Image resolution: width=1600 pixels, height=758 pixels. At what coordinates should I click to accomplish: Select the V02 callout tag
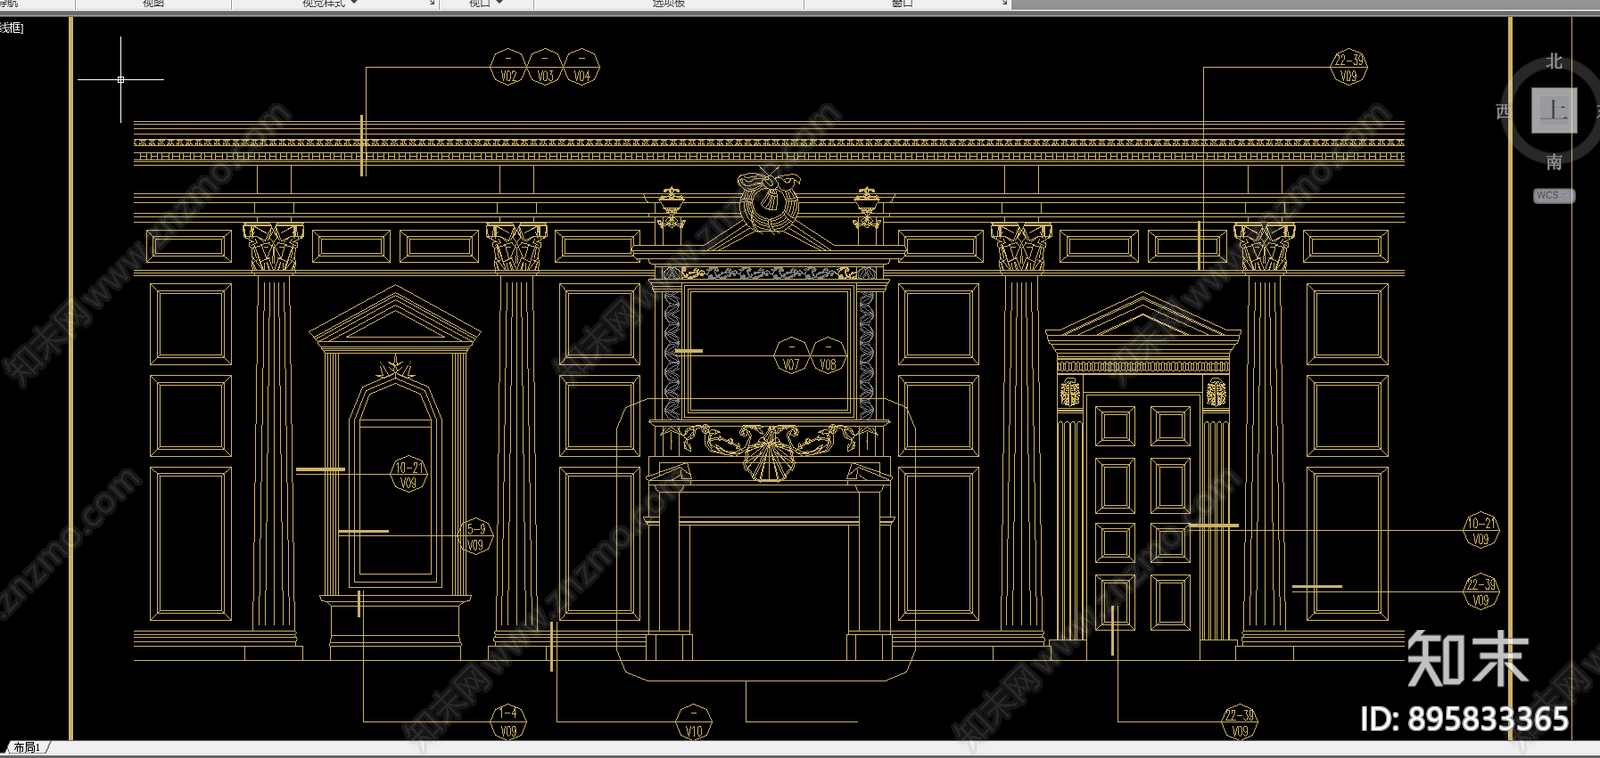[508, 67]
